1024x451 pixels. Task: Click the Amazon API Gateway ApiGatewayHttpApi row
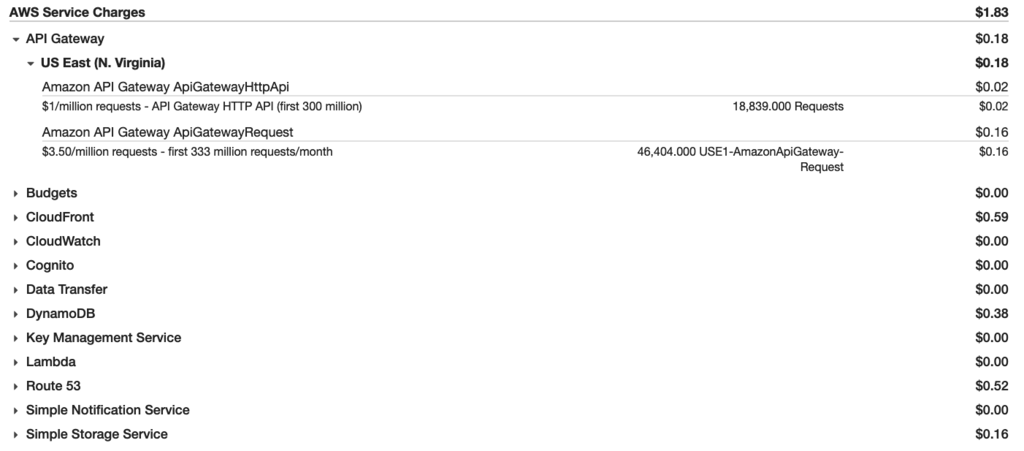tap(525, 87)
